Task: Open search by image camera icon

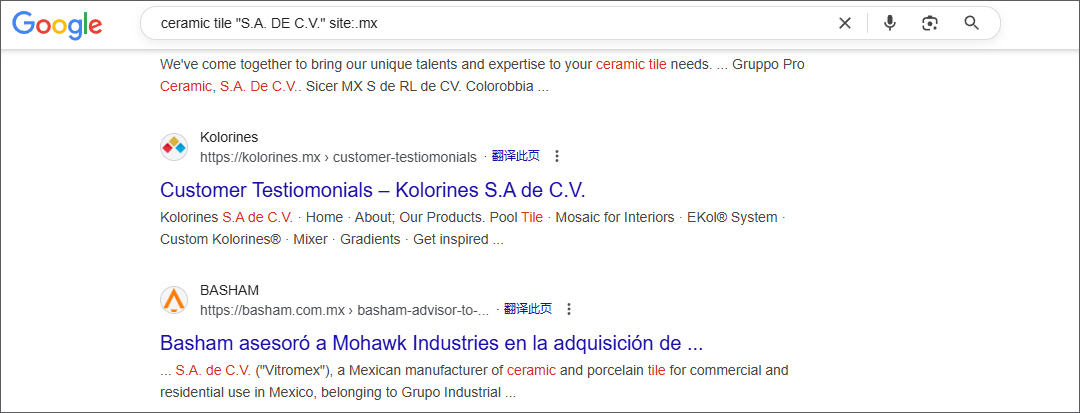Action: point(930,23)
